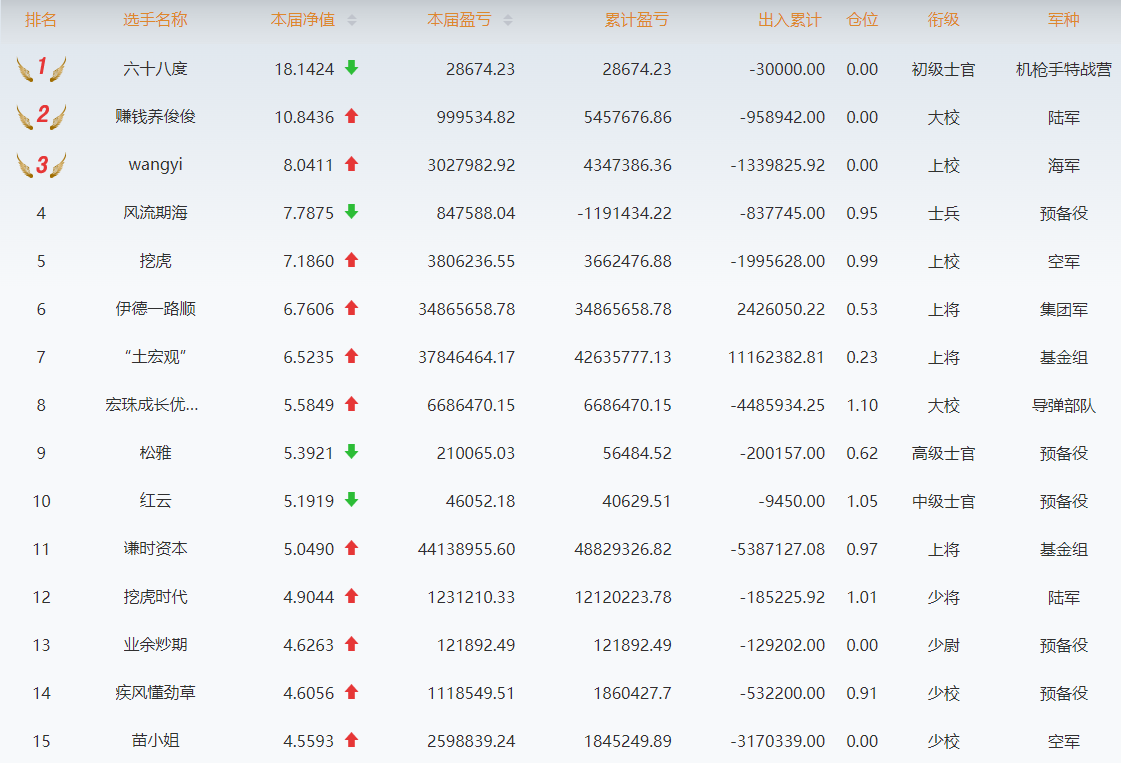Screen dimensions: 1121x763
Task: Click the red up arrow beside 10.8436
Action: coord(351,116)
